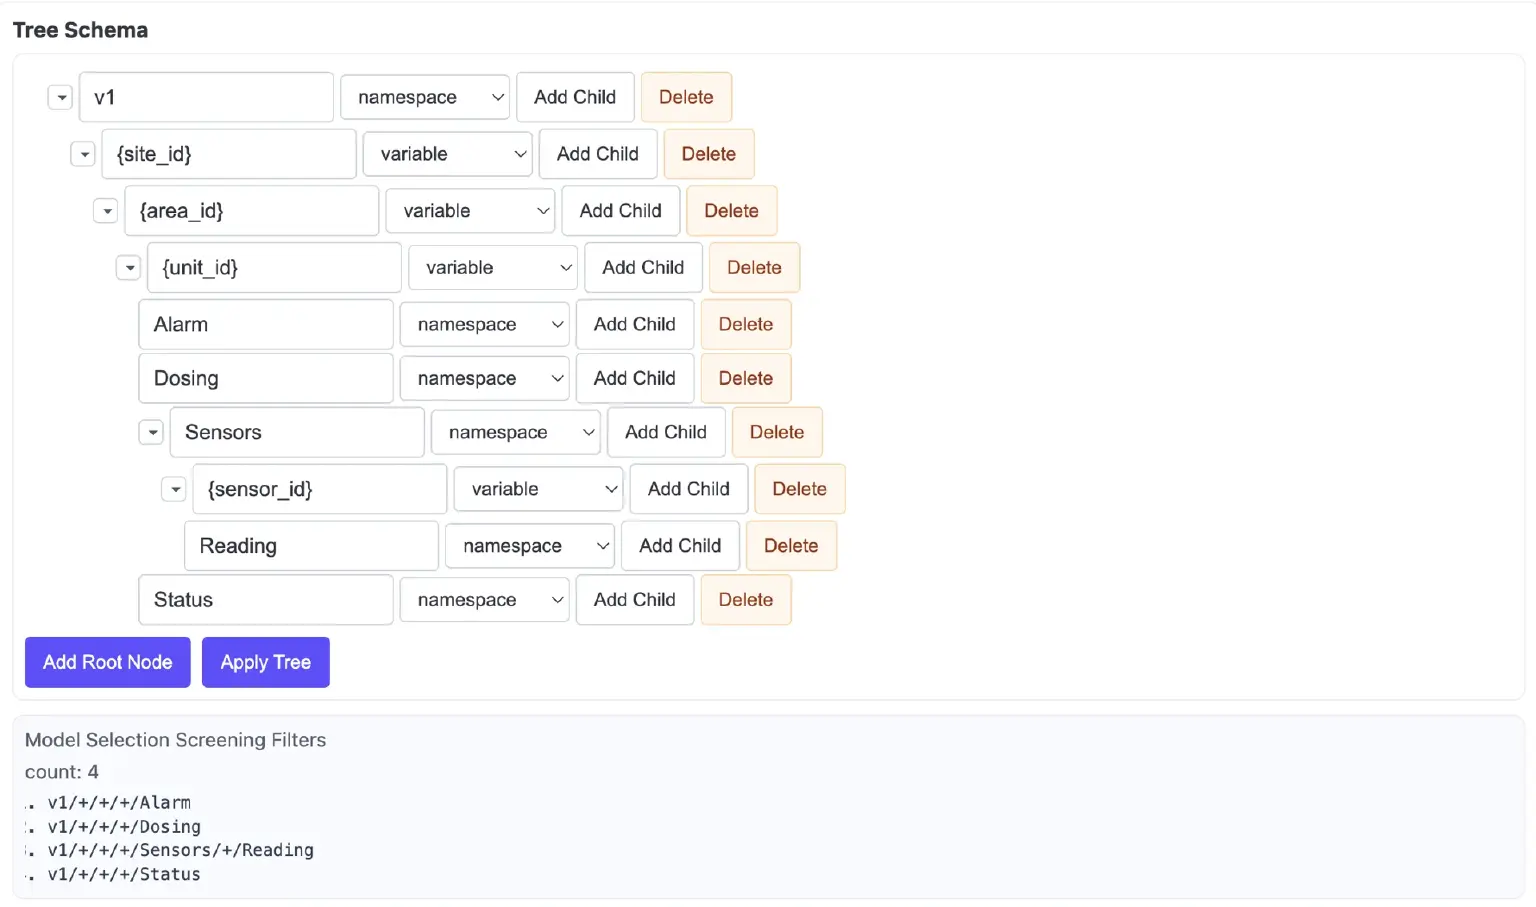Select the v1/+/+/+/Sensors/+/Reading filter line

click(180, 850)
